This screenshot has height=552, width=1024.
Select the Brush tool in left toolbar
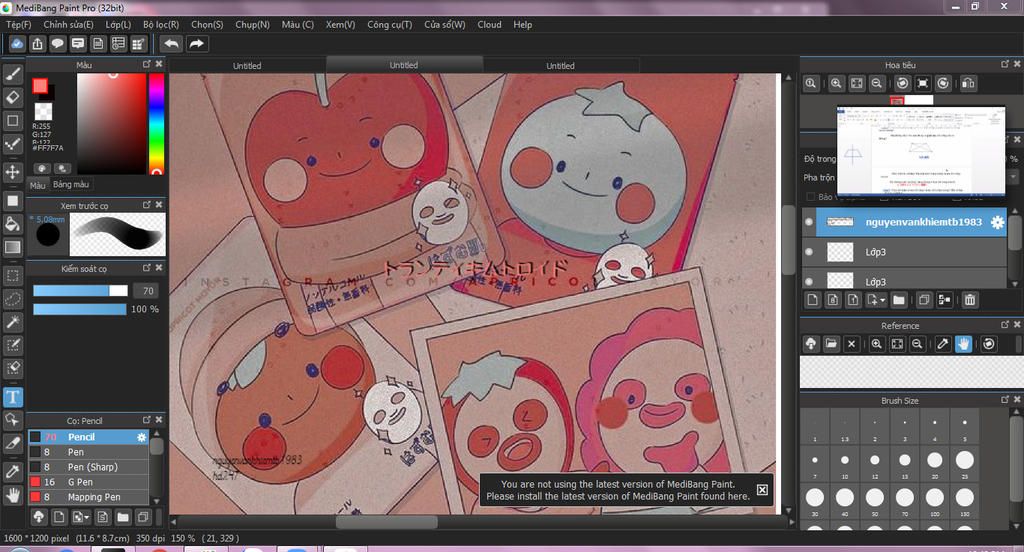12,74
